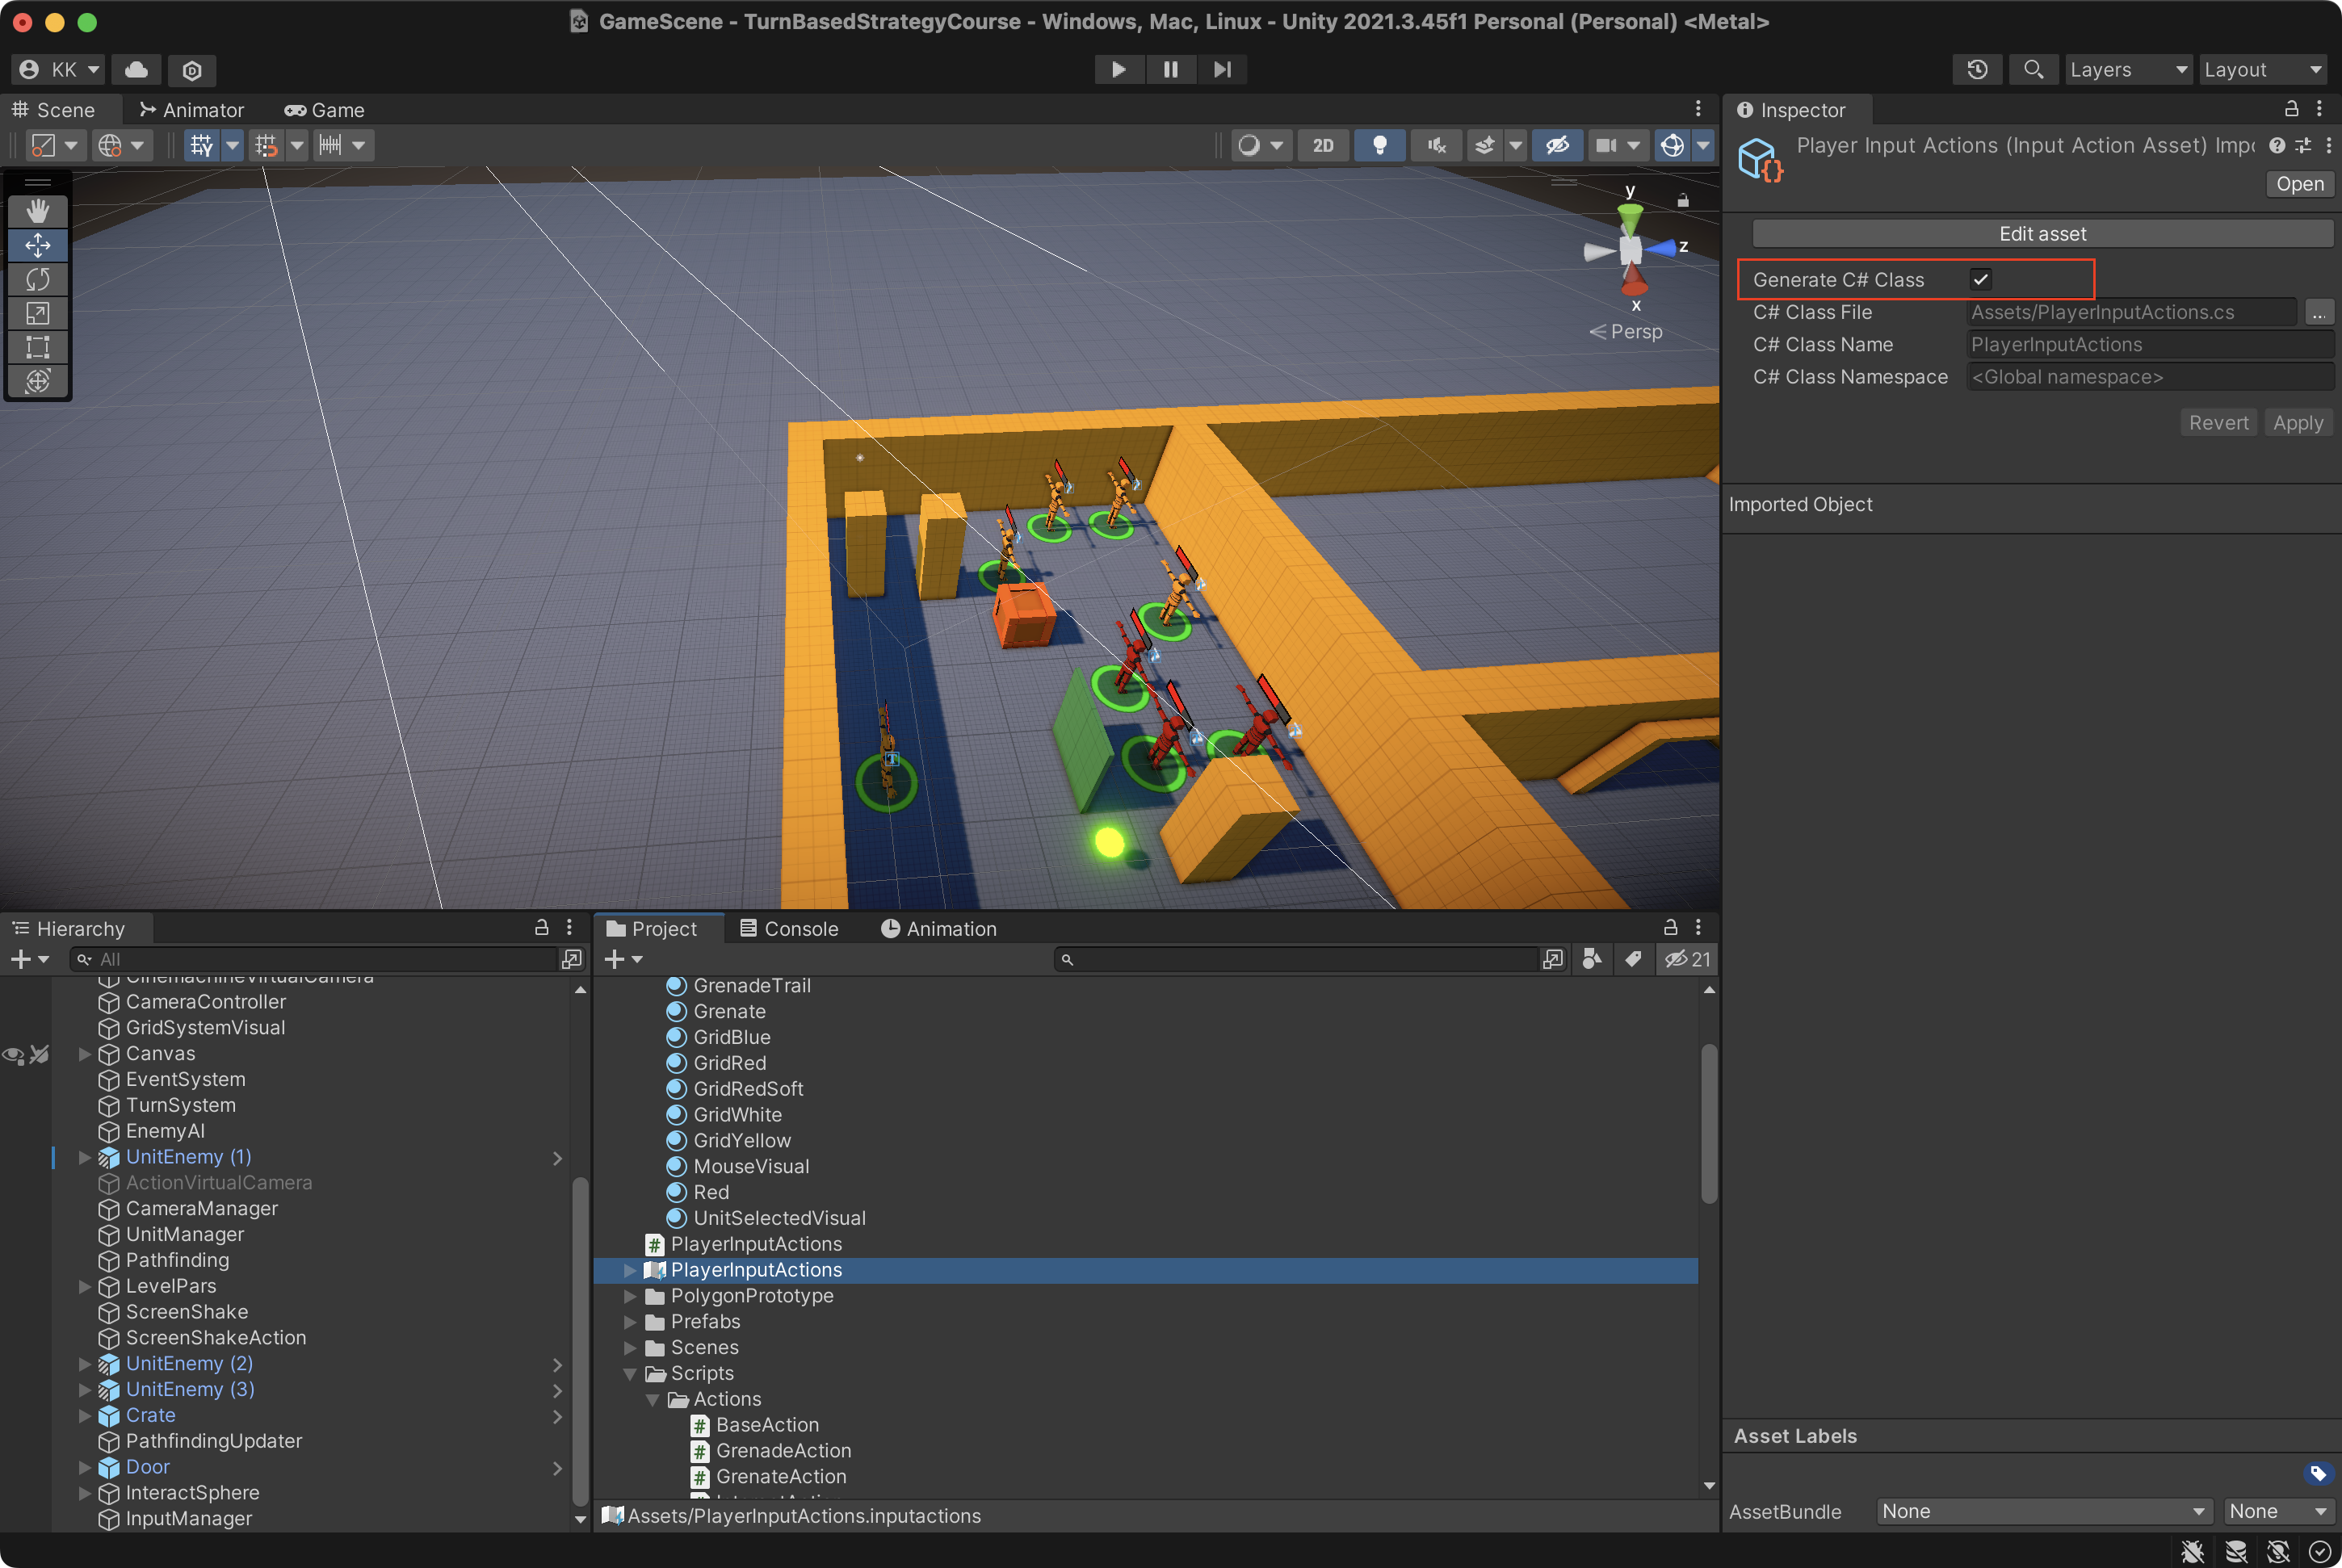2342x1568 pixels.
Task: Switch the Scene view to 2D mode
Action: pos(1323,145)
